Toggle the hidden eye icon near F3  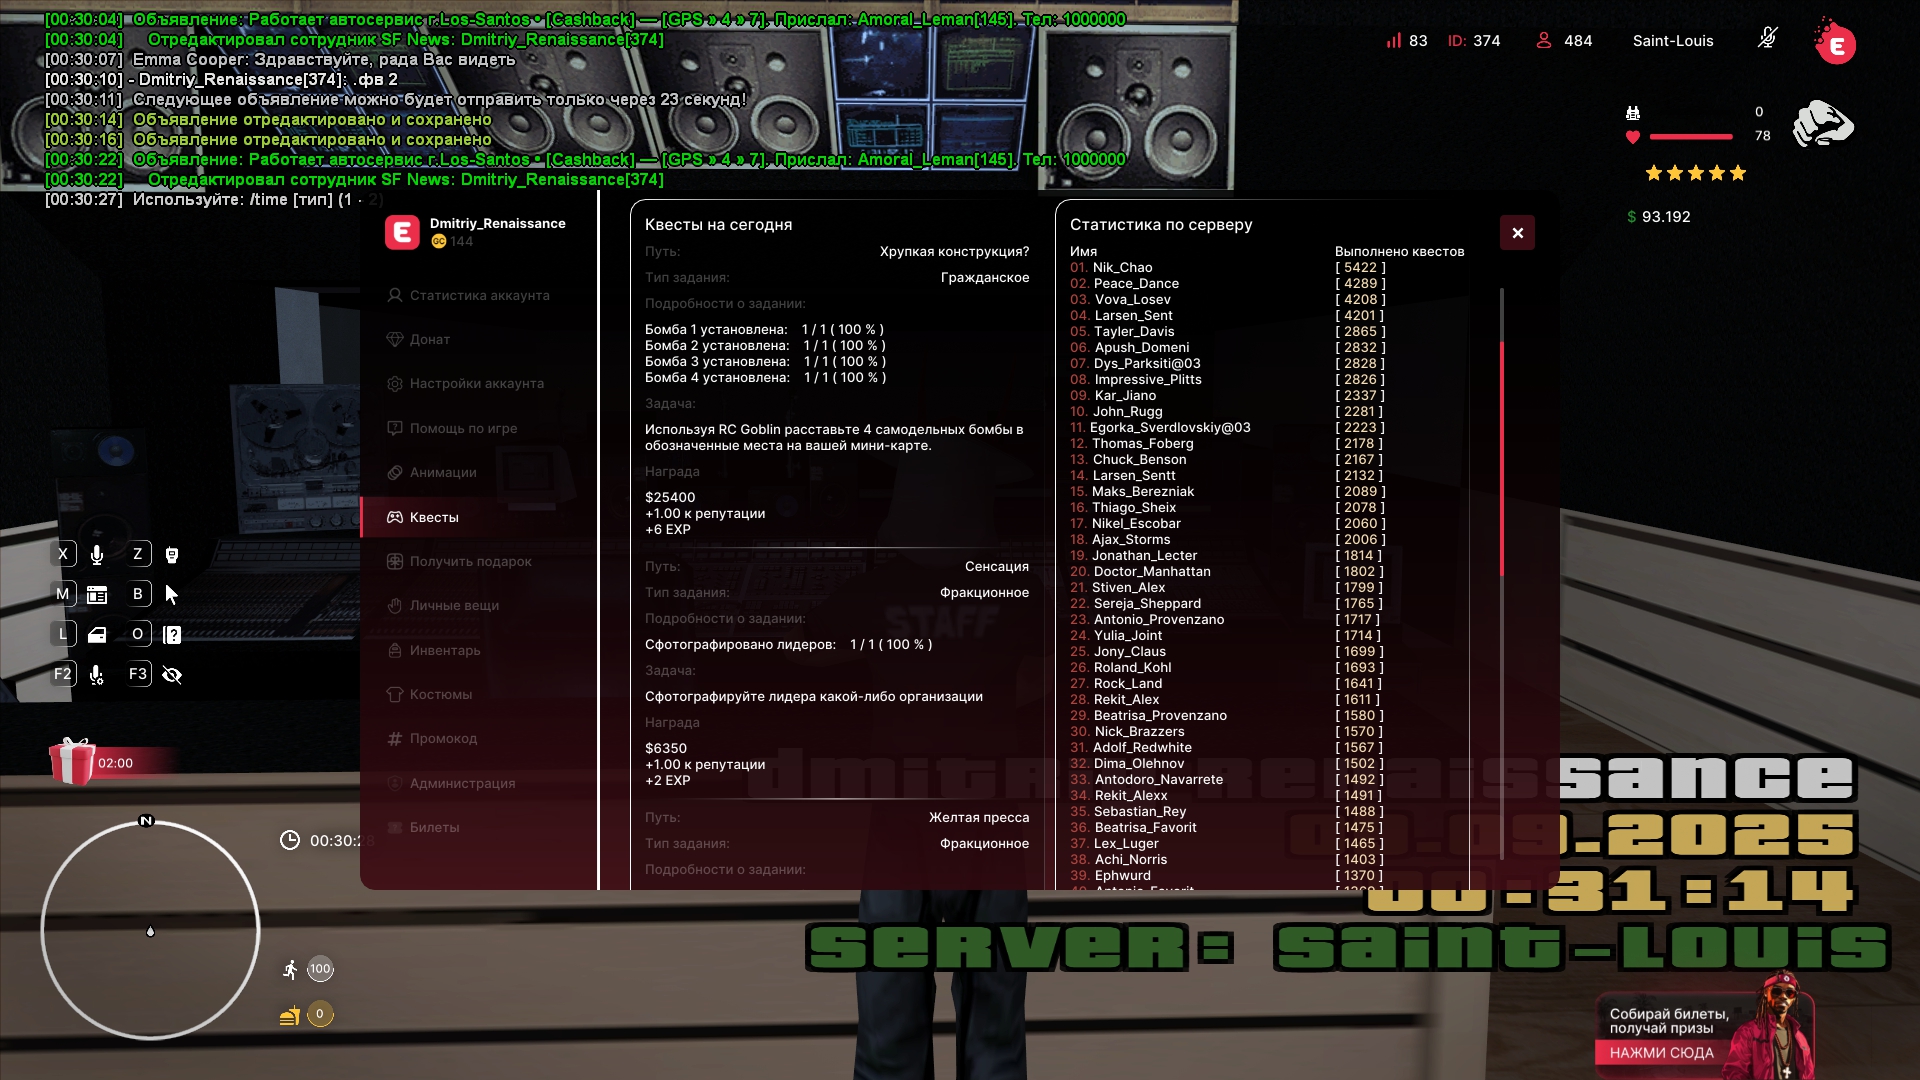[x=172, y=675]
